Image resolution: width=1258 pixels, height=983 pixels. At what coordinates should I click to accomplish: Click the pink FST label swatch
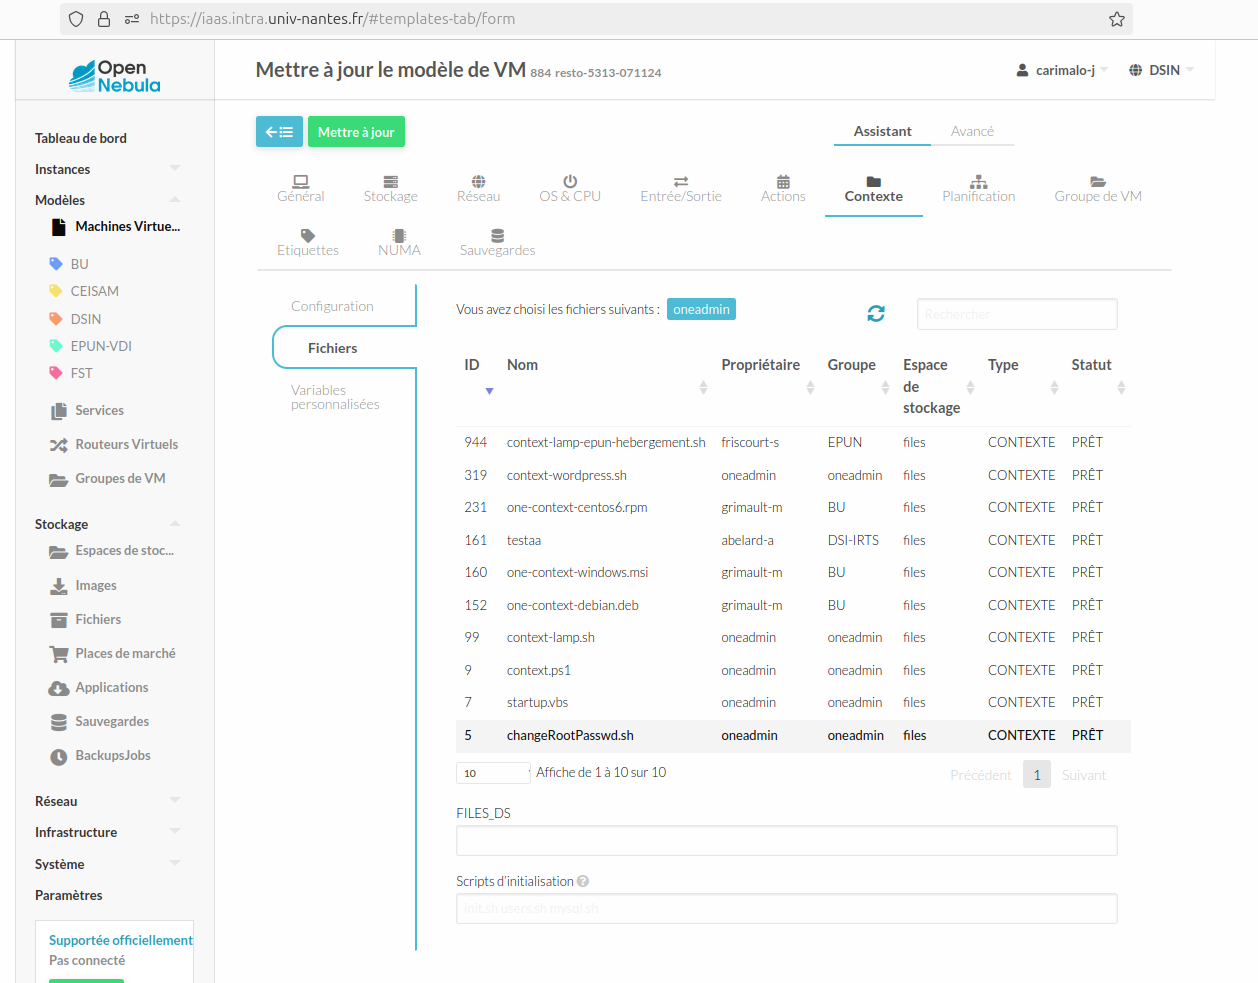[x=56, y=372]
